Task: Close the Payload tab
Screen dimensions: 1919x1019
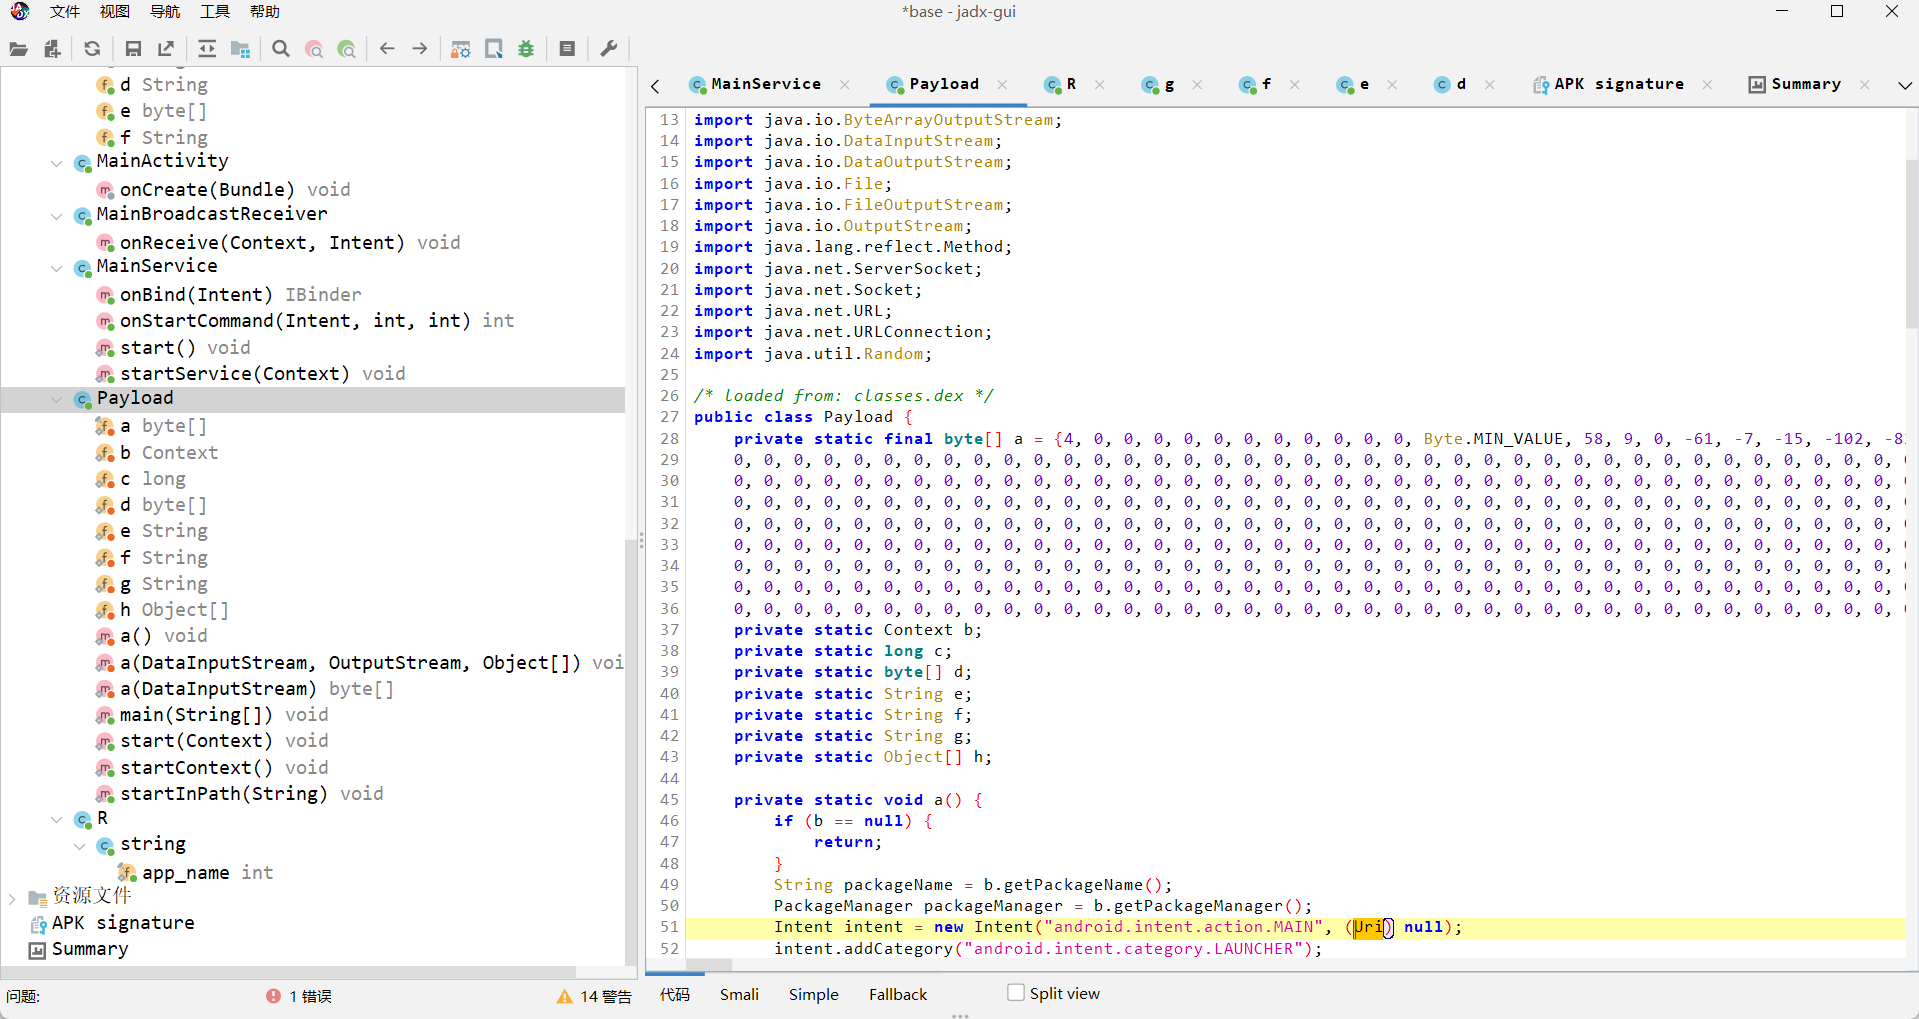Action: (x=1003, y=85)
